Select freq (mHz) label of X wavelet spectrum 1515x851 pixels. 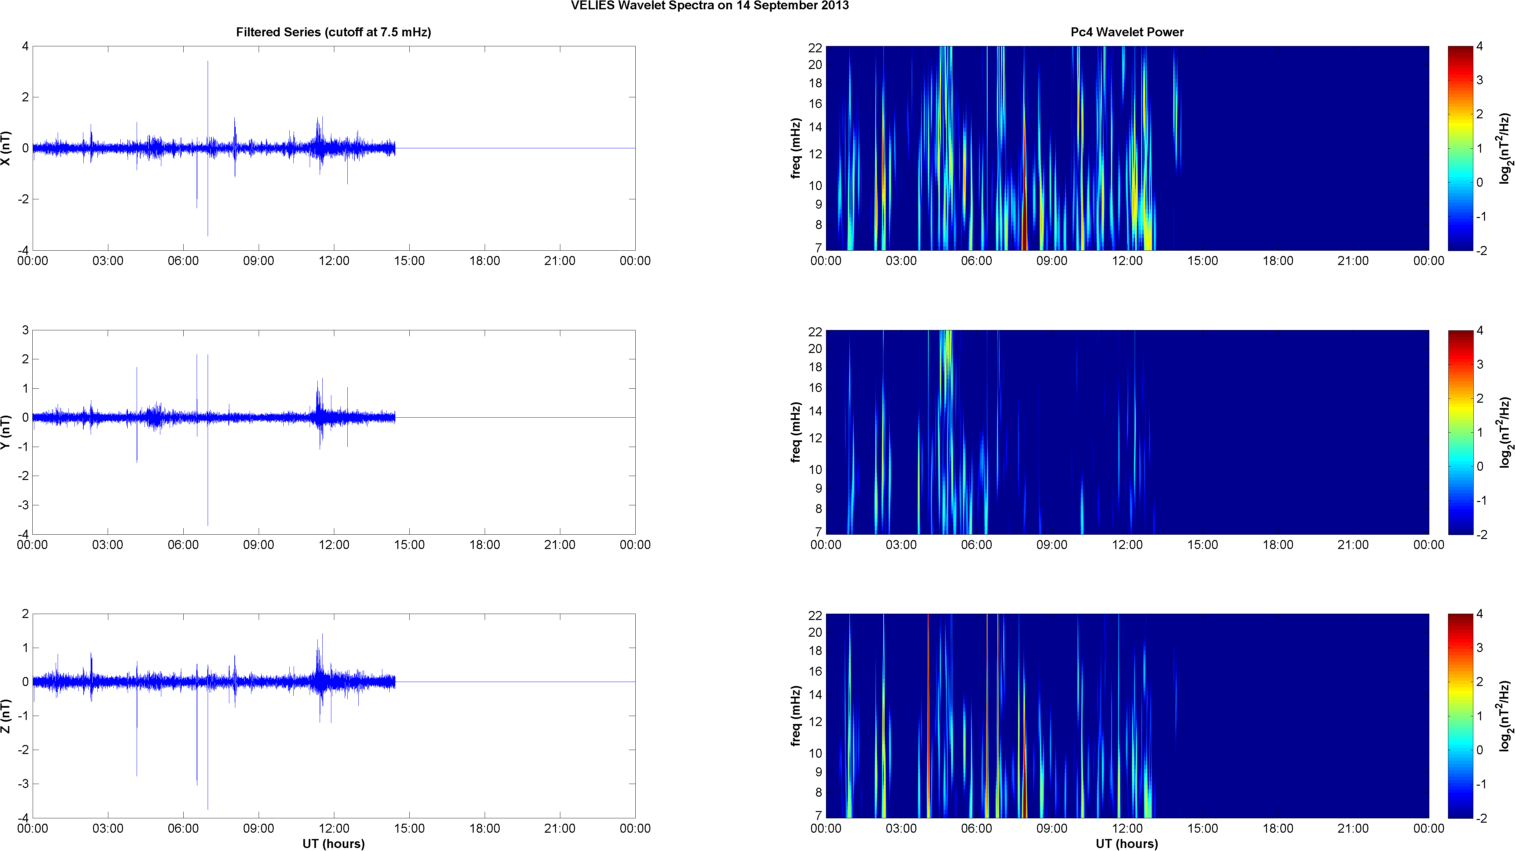(796, 148)
